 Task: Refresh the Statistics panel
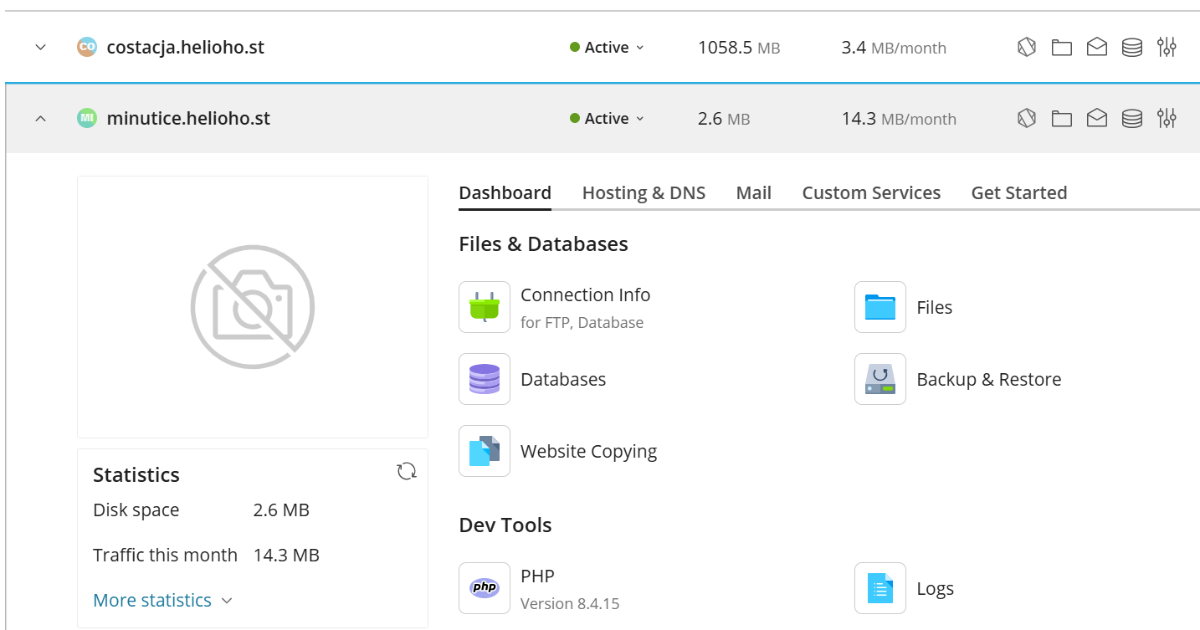[x=406, y=472]
